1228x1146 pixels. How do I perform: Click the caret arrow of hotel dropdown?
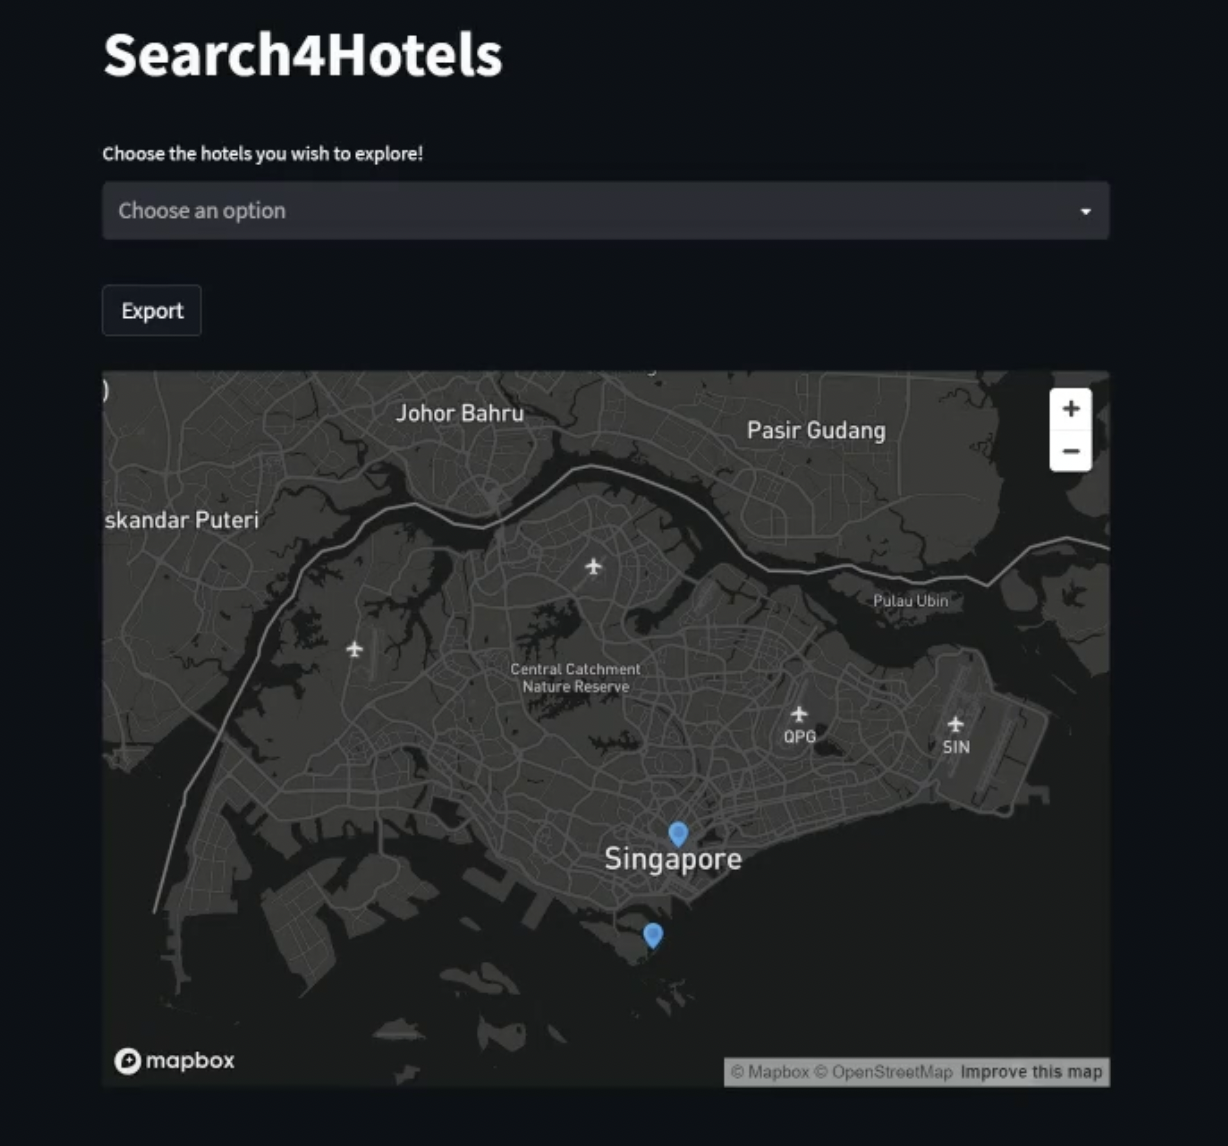point(1085,212)
